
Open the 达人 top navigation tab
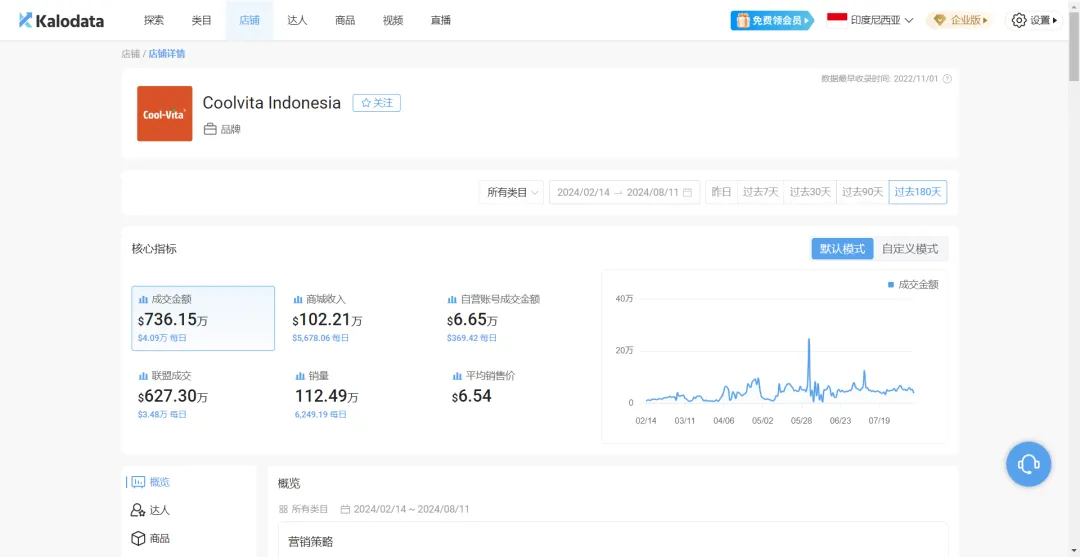click(x=297, y=20)
